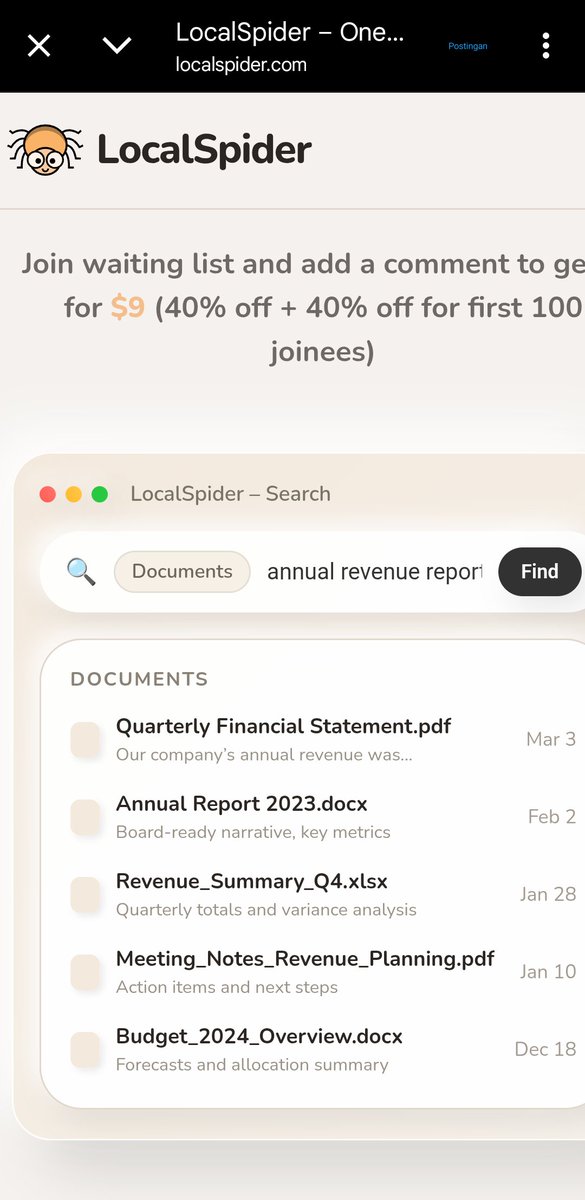
Task: Click 'Action items and next steps' description
Action: click(x=227, y=987)
